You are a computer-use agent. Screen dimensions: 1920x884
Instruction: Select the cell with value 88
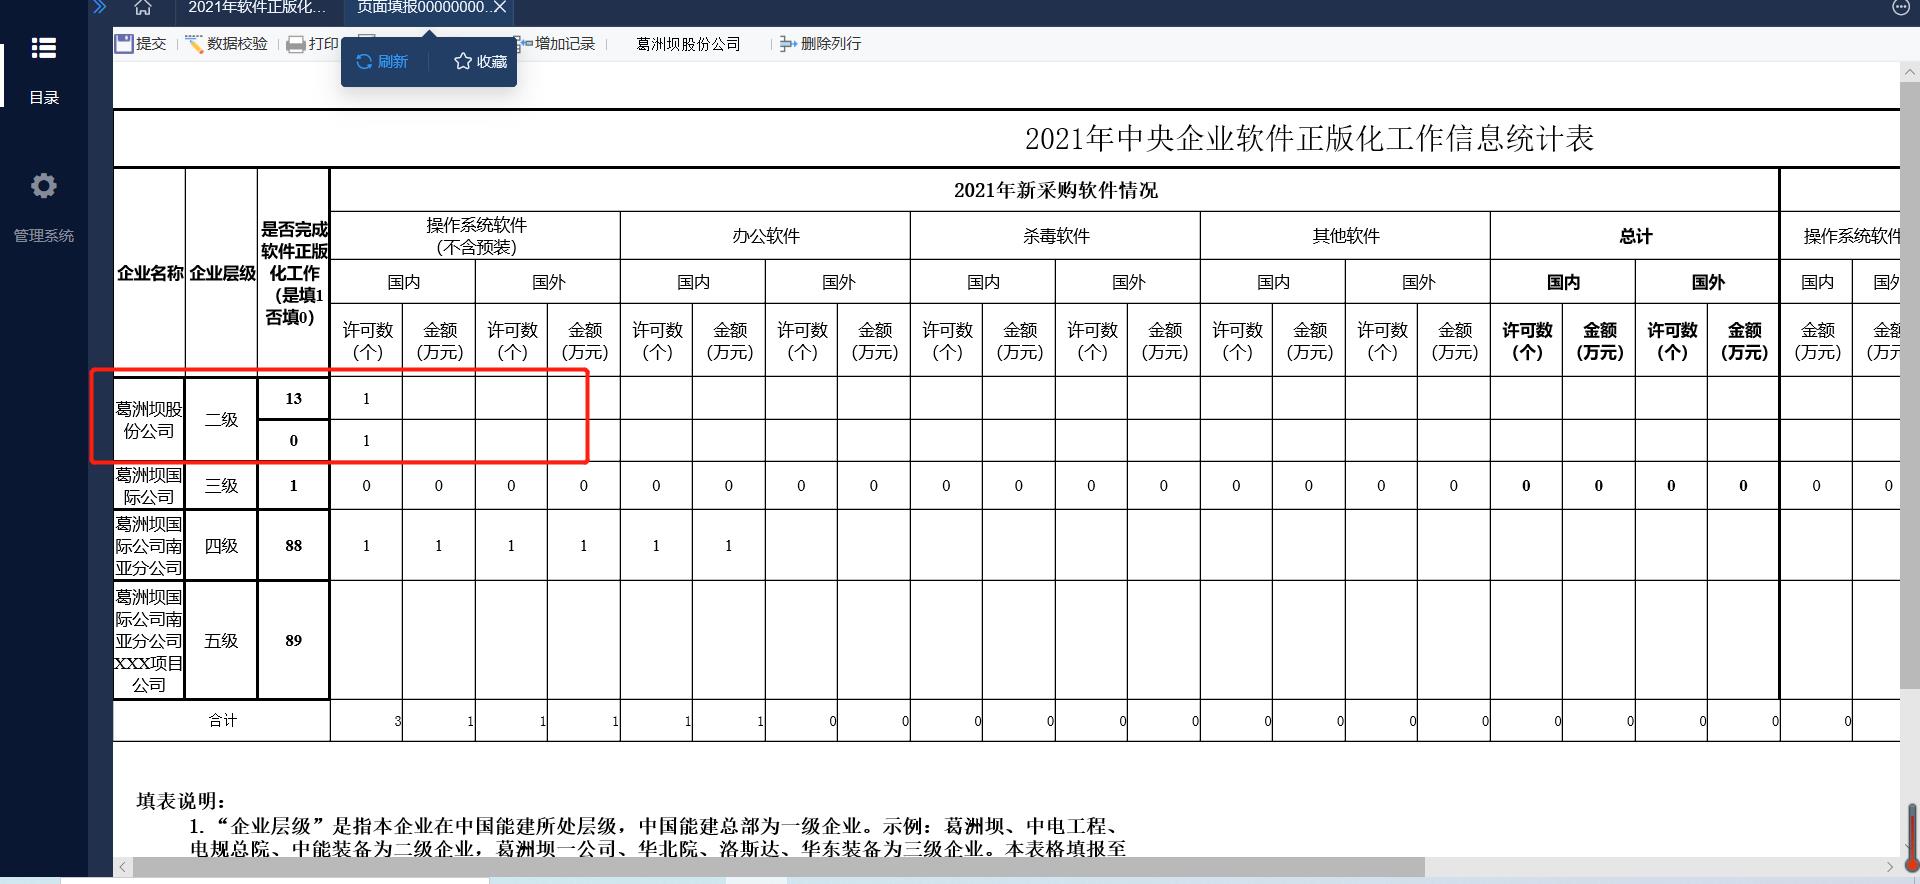pyautogui.click(x=293, y=546)
